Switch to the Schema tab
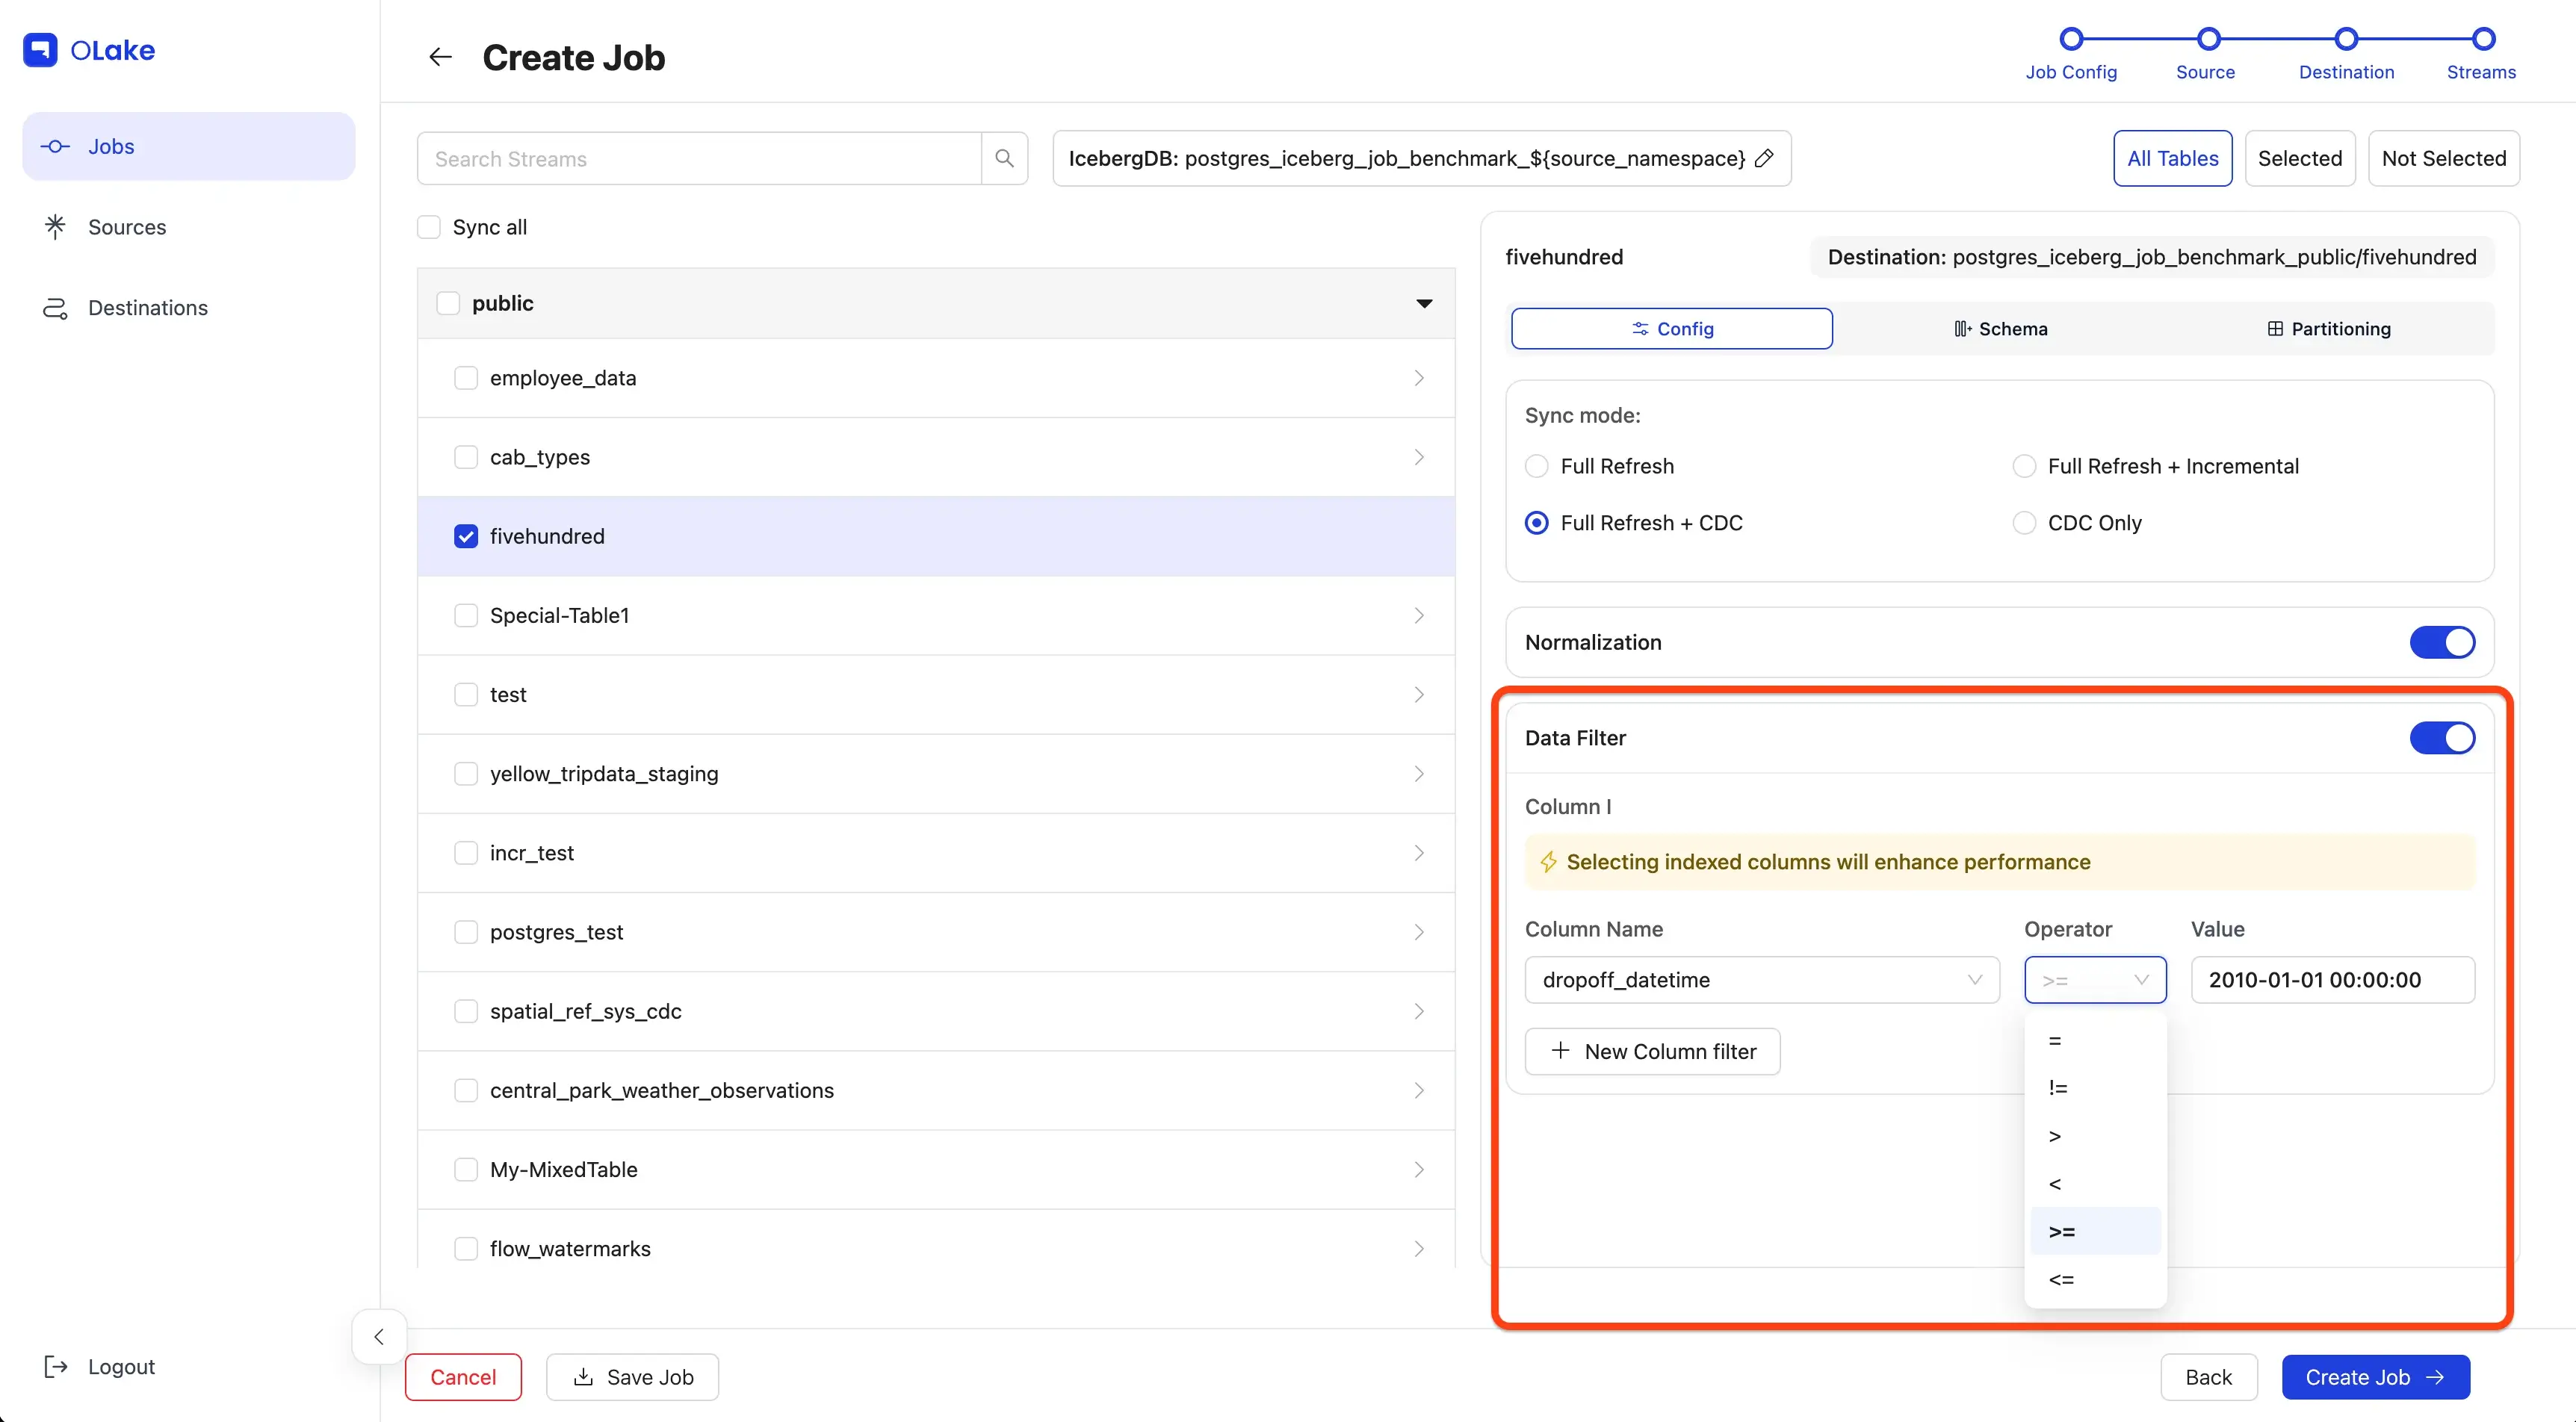Screen dimensions: 2576x1422 pyautogui.click(x=2000, y=329)
